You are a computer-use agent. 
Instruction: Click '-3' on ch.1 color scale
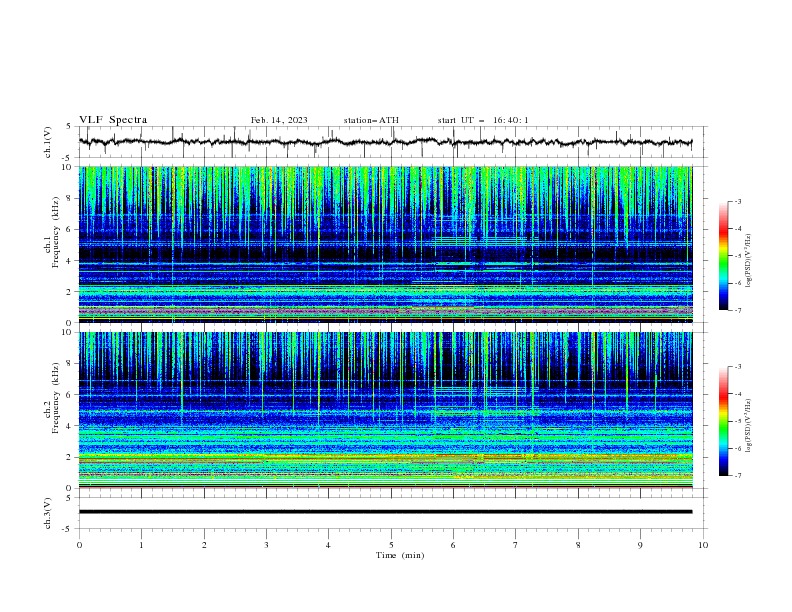pyautogui.click(x=738, y=201)
